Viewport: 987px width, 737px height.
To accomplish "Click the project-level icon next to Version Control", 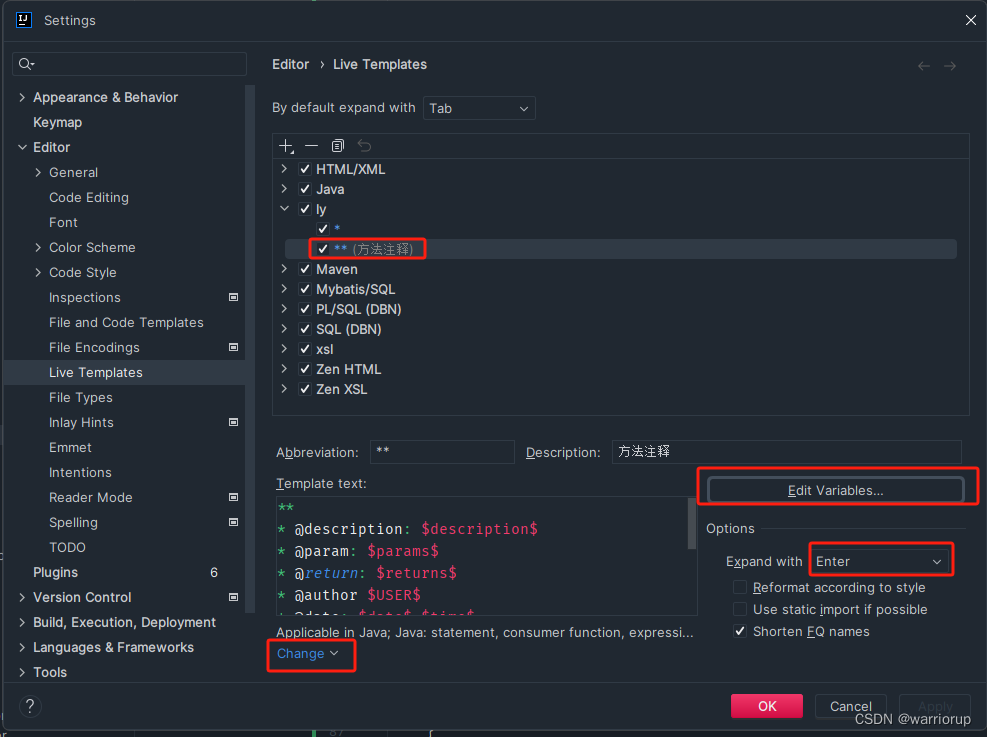I will coord(234,597).
